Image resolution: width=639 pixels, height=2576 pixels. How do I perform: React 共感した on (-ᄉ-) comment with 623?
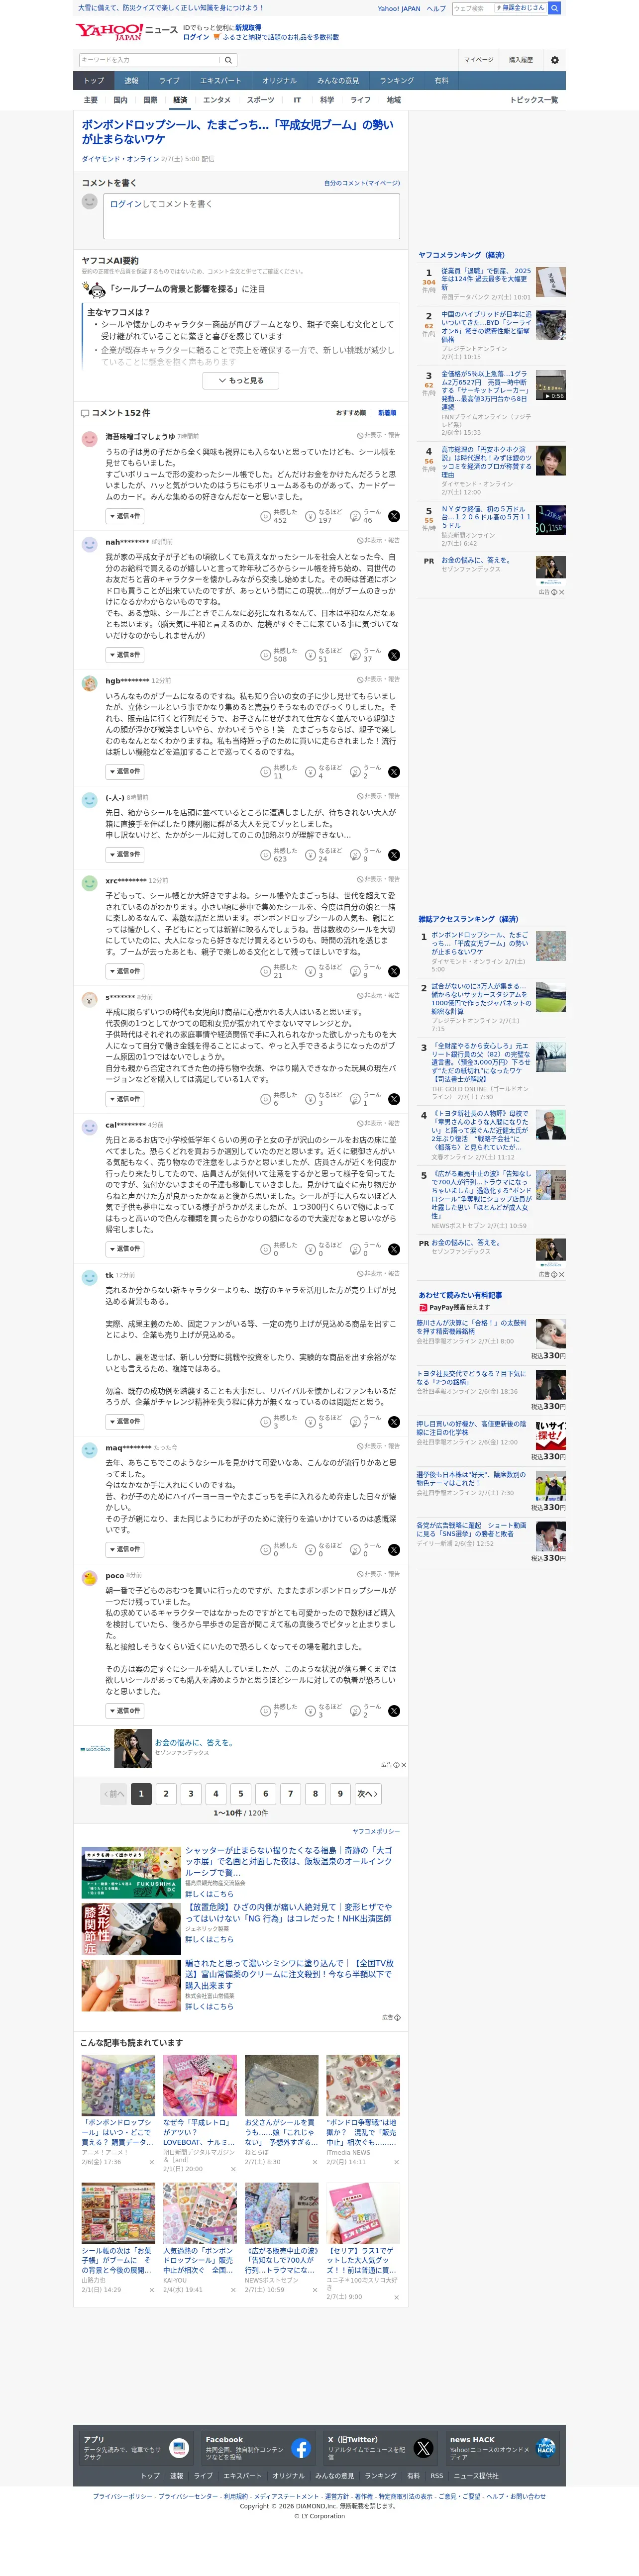(x=279, y=855)
